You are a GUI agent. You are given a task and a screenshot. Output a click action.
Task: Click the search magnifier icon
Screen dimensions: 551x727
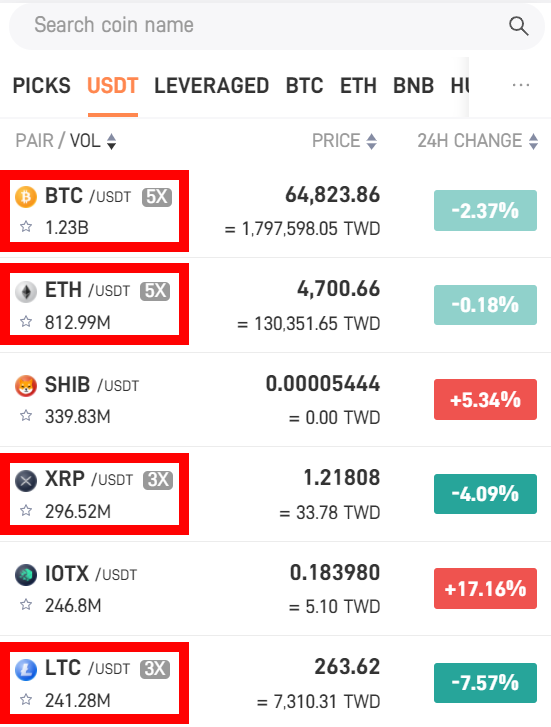(x=519, y=26)
